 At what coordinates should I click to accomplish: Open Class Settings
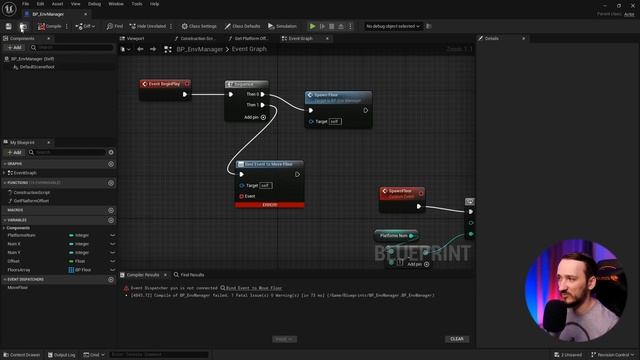tap(199, 26)
